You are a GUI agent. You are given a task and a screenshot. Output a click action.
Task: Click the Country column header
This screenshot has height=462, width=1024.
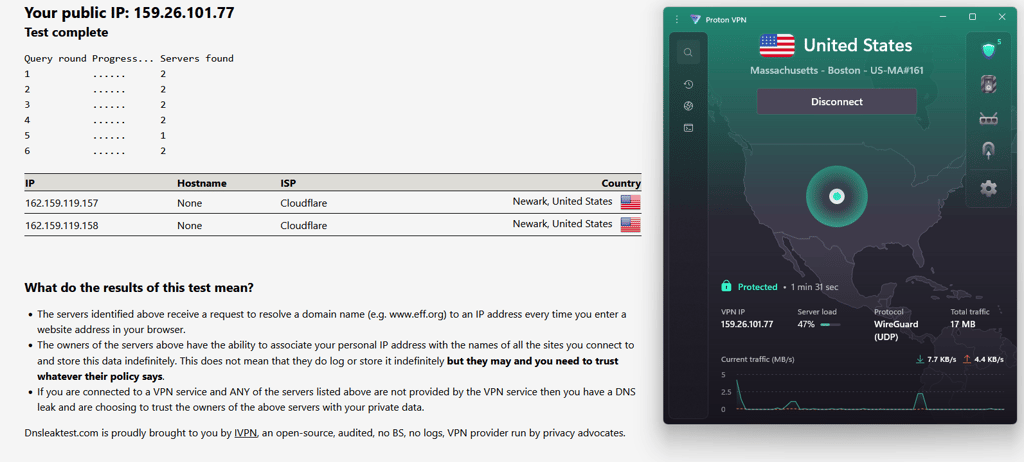pos(621,184)
